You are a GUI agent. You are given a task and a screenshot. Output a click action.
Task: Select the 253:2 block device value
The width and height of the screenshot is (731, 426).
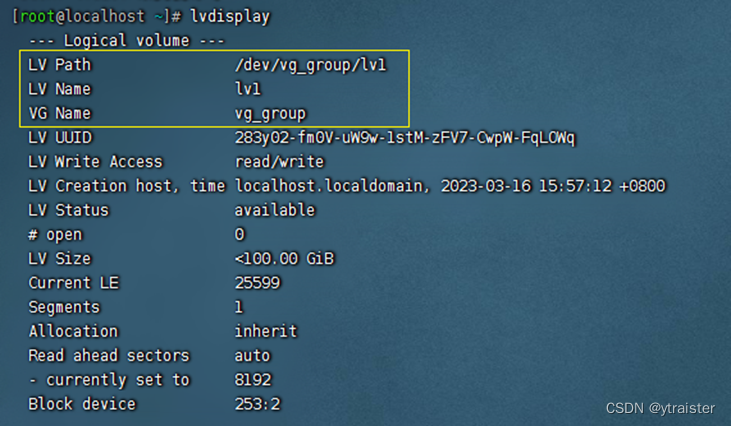click(257, 404)
